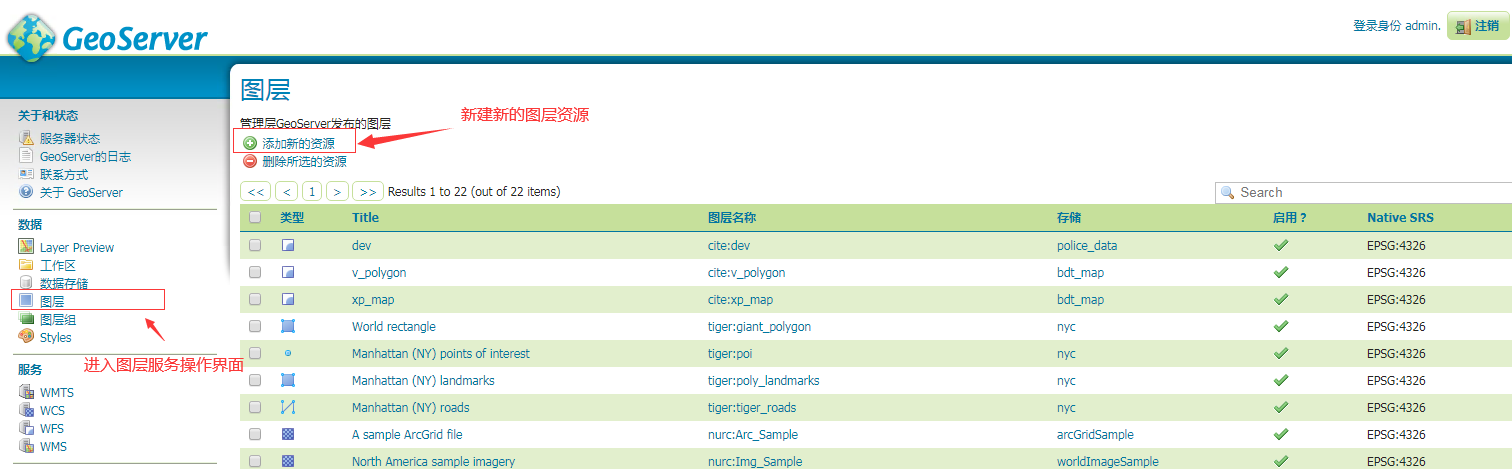1512x469 pixels.
Task: Open WCS service settings
Action: (x=52, y=410)
